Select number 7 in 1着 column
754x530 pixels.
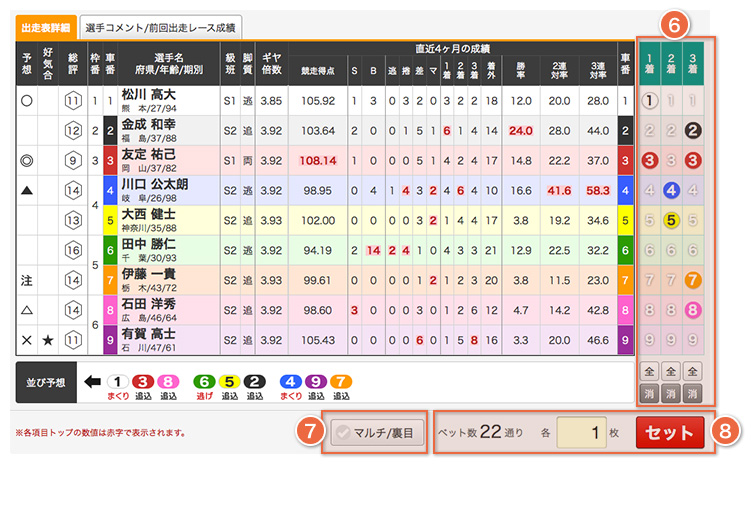point(649,280)
